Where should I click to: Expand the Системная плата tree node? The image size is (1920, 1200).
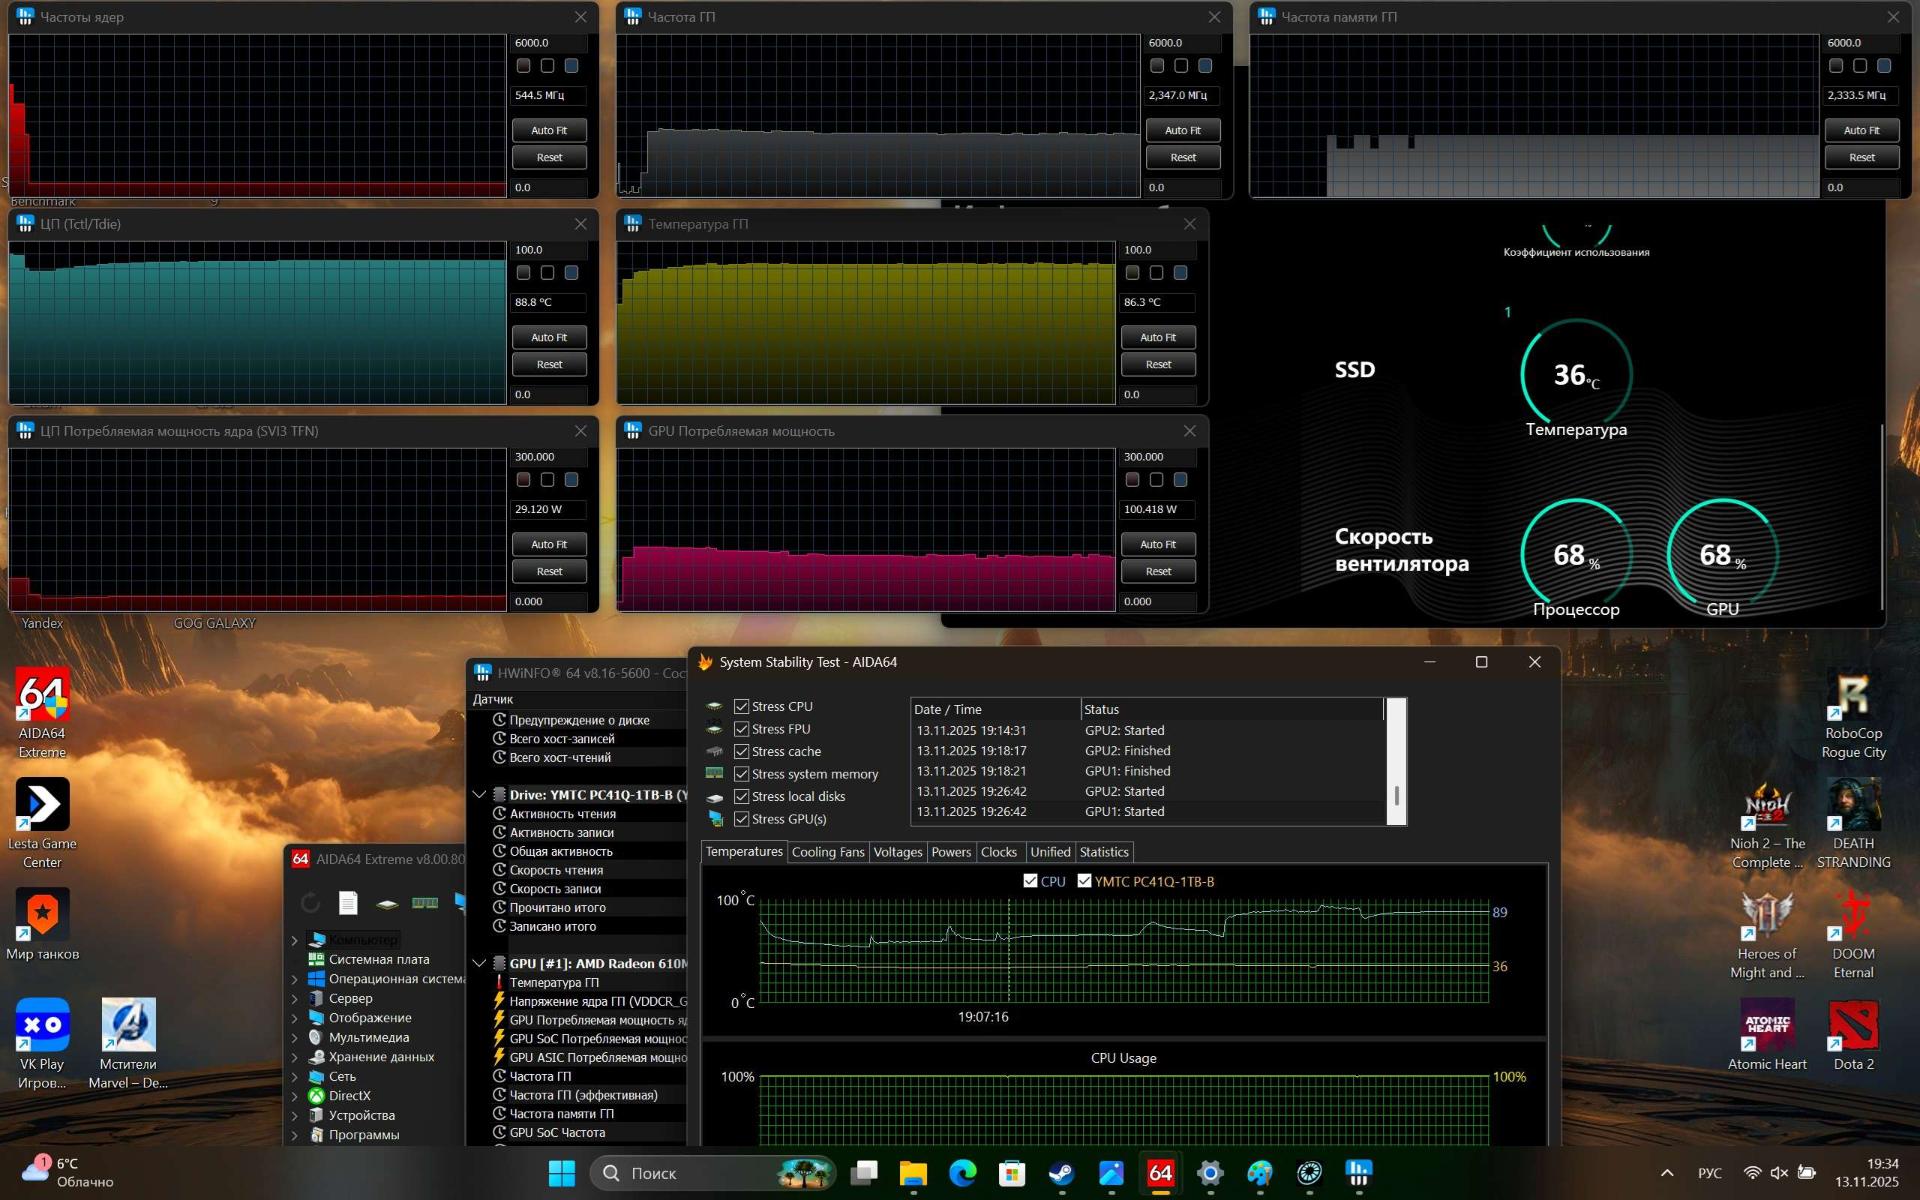pyautogui.click(x=295, y=960)
